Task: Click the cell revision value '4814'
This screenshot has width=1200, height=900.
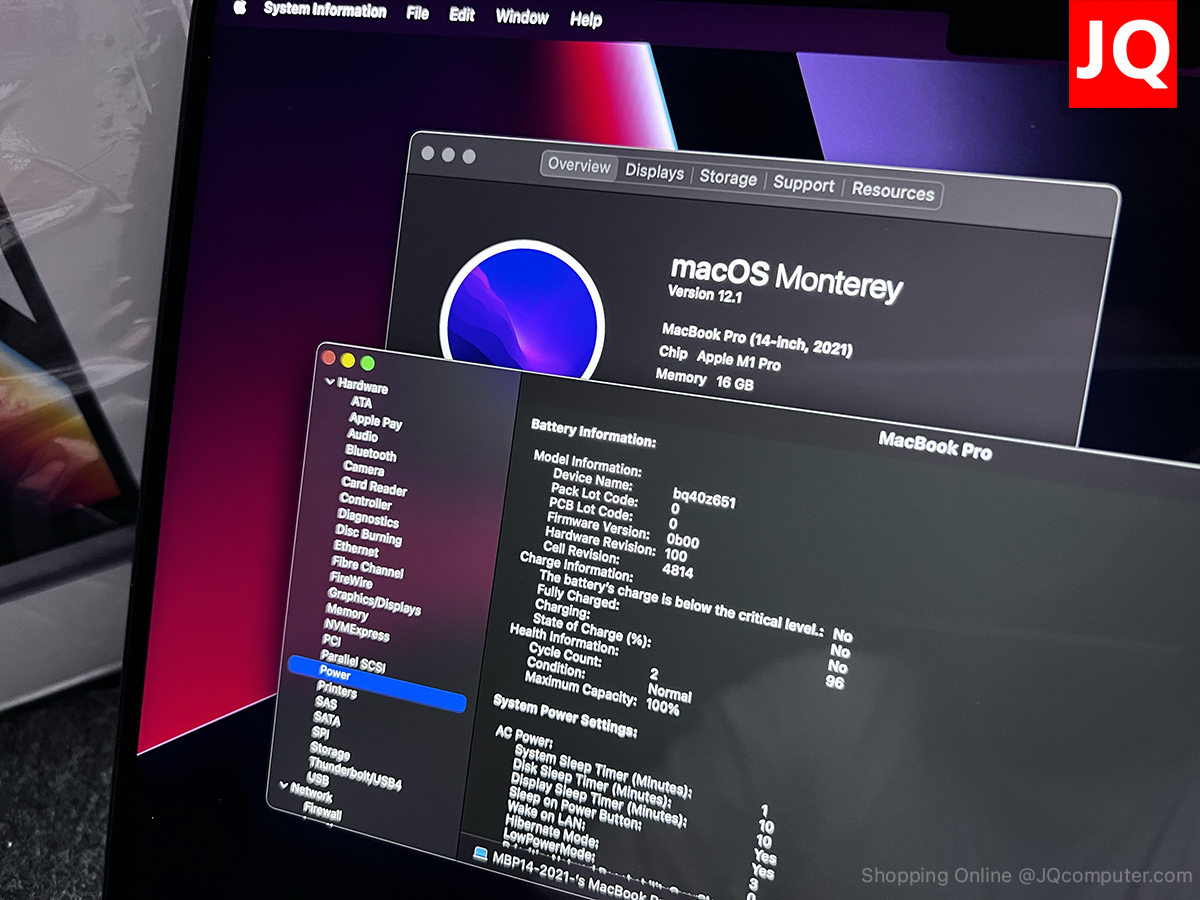Action: click(x=677, y=571)
